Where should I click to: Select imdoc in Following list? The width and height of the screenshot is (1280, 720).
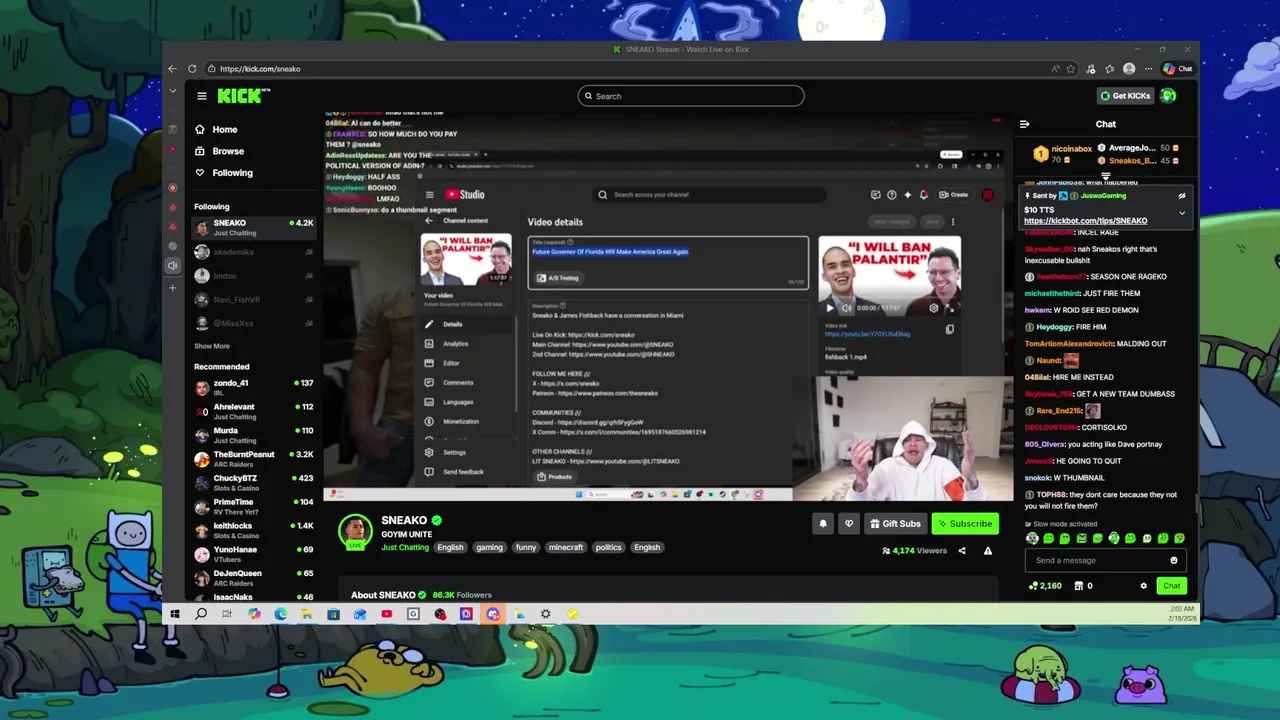(252, 276)
